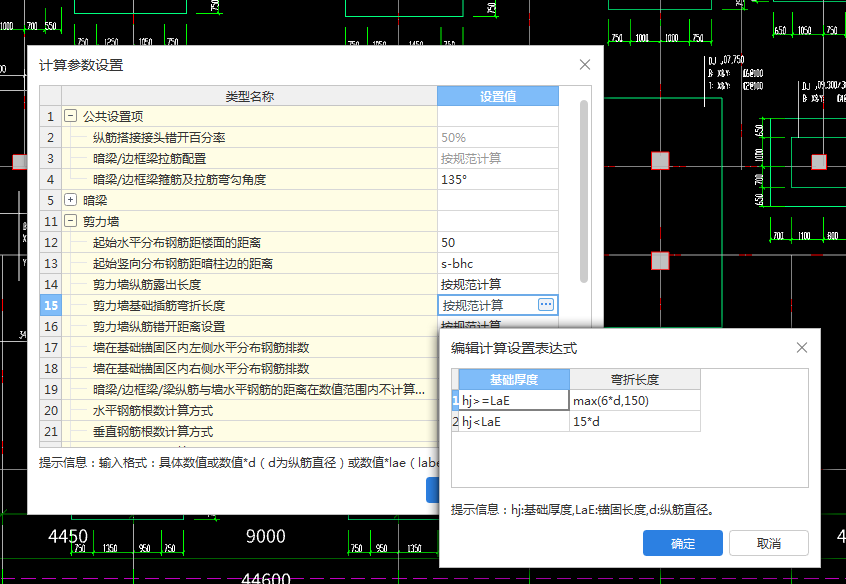Select the 类型名称 column header
Screen dimensions: 846x584
(249, 96)
